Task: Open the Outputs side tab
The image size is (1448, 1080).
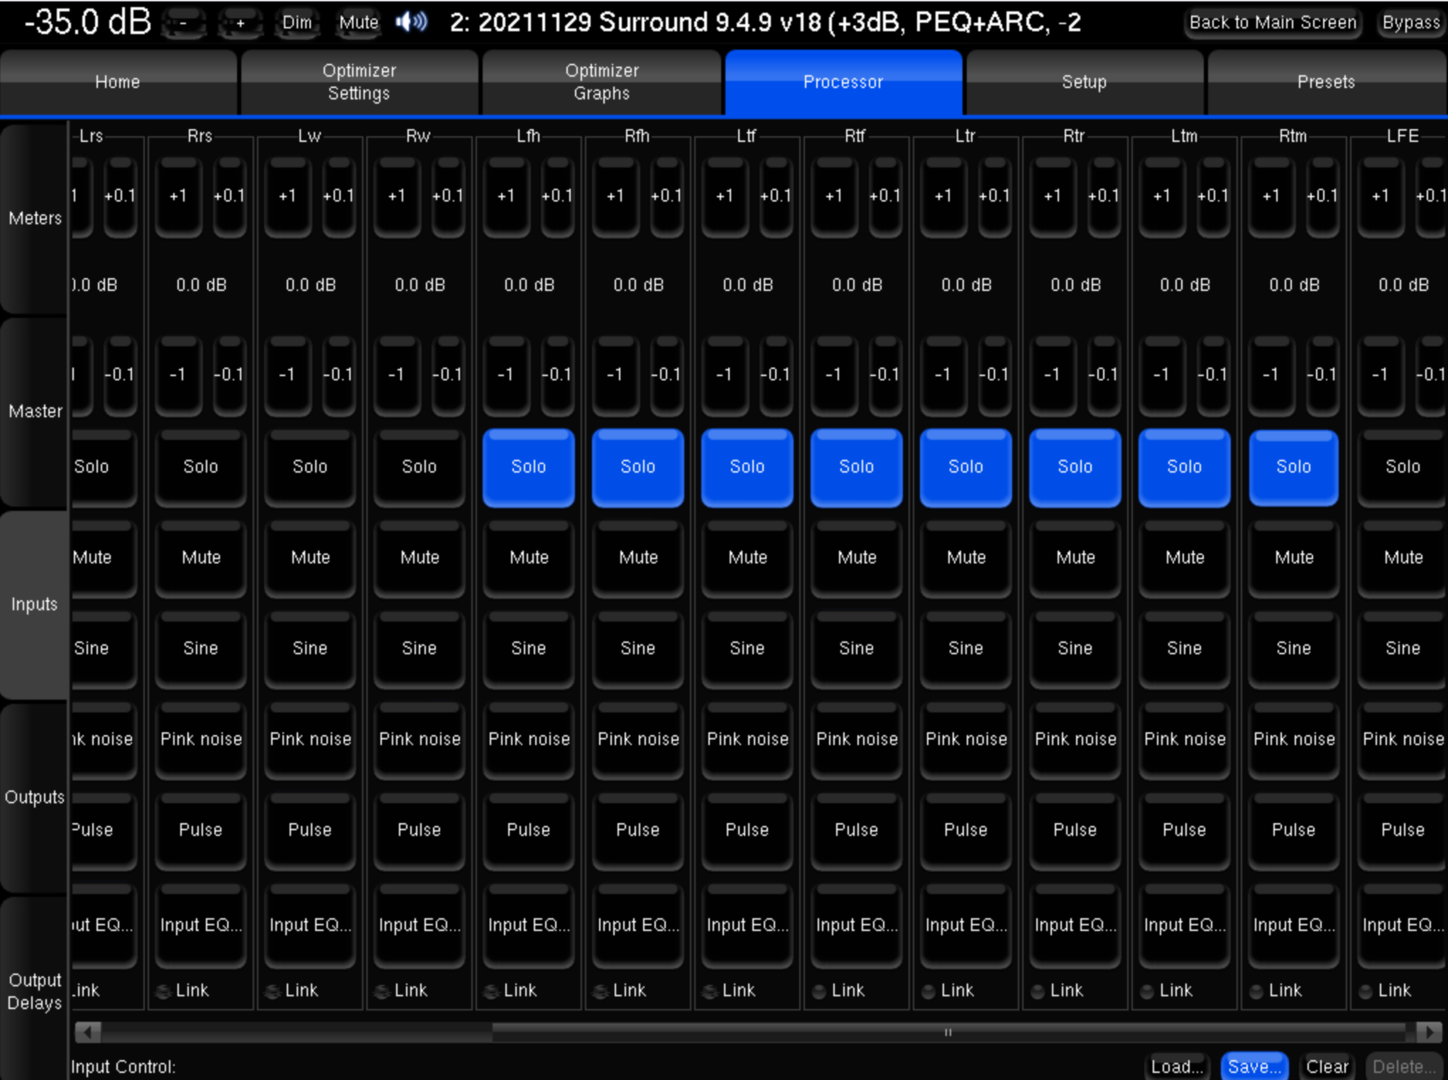Action: coord(34,797)
